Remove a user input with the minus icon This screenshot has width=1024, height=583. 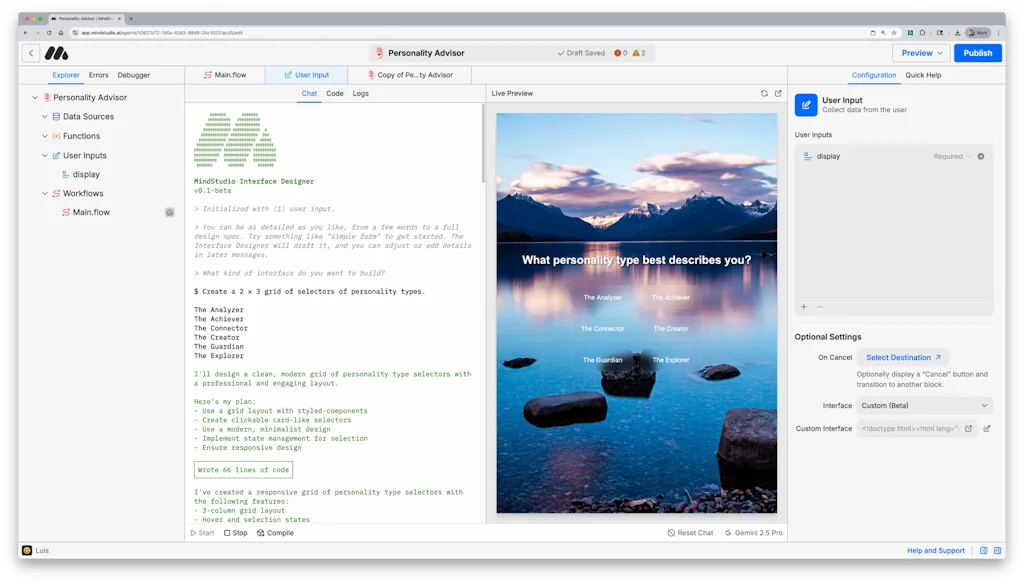click(x=818, y=307)
